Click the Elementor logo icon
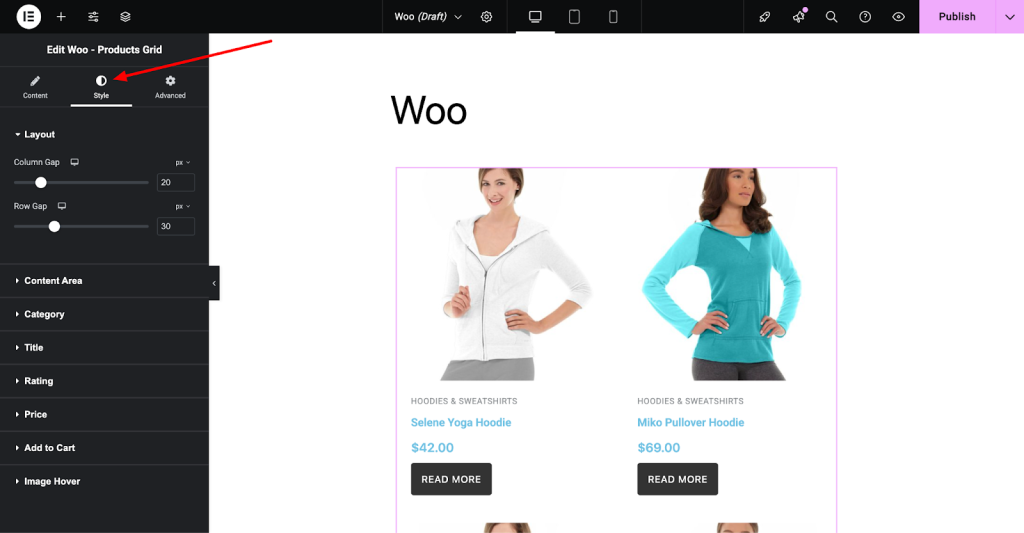 (x=29, y=17)
